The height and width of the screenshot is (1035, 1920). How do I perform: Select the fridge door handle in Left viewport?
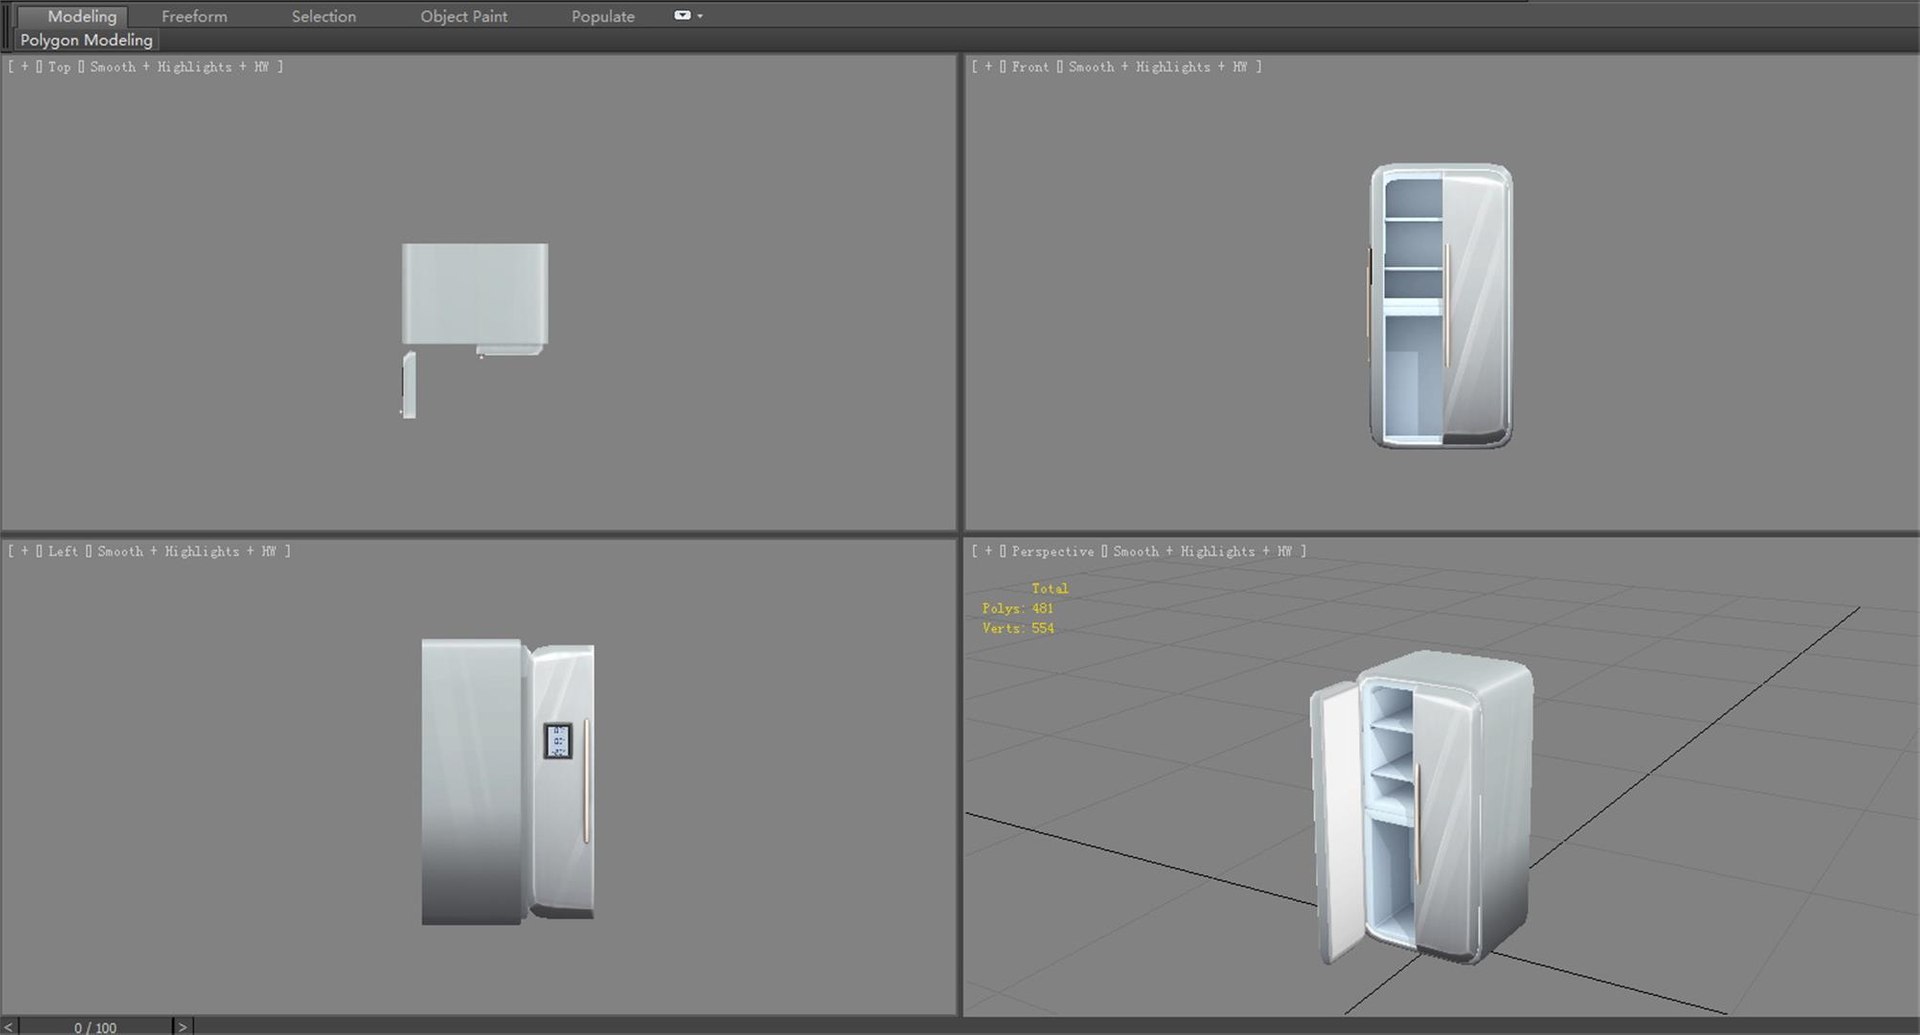[587, 780]
